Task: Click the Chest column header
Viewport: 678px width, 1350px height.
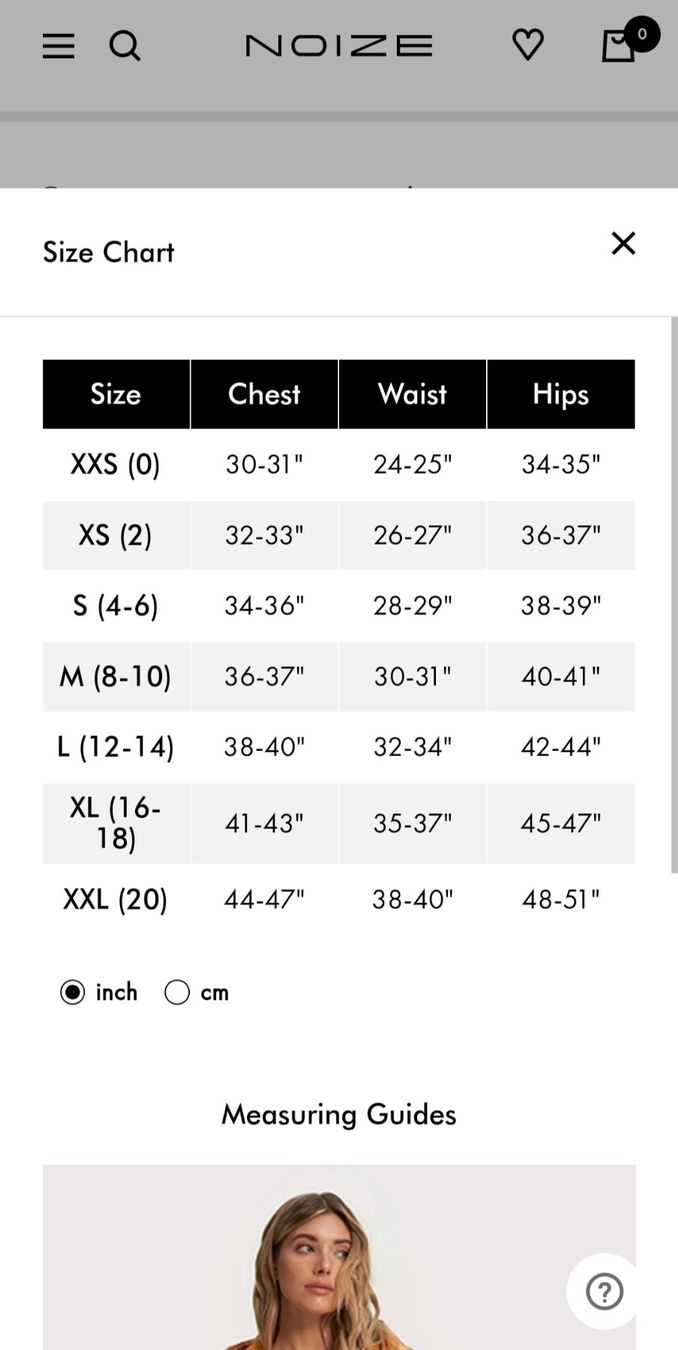Action: (264, 394)
